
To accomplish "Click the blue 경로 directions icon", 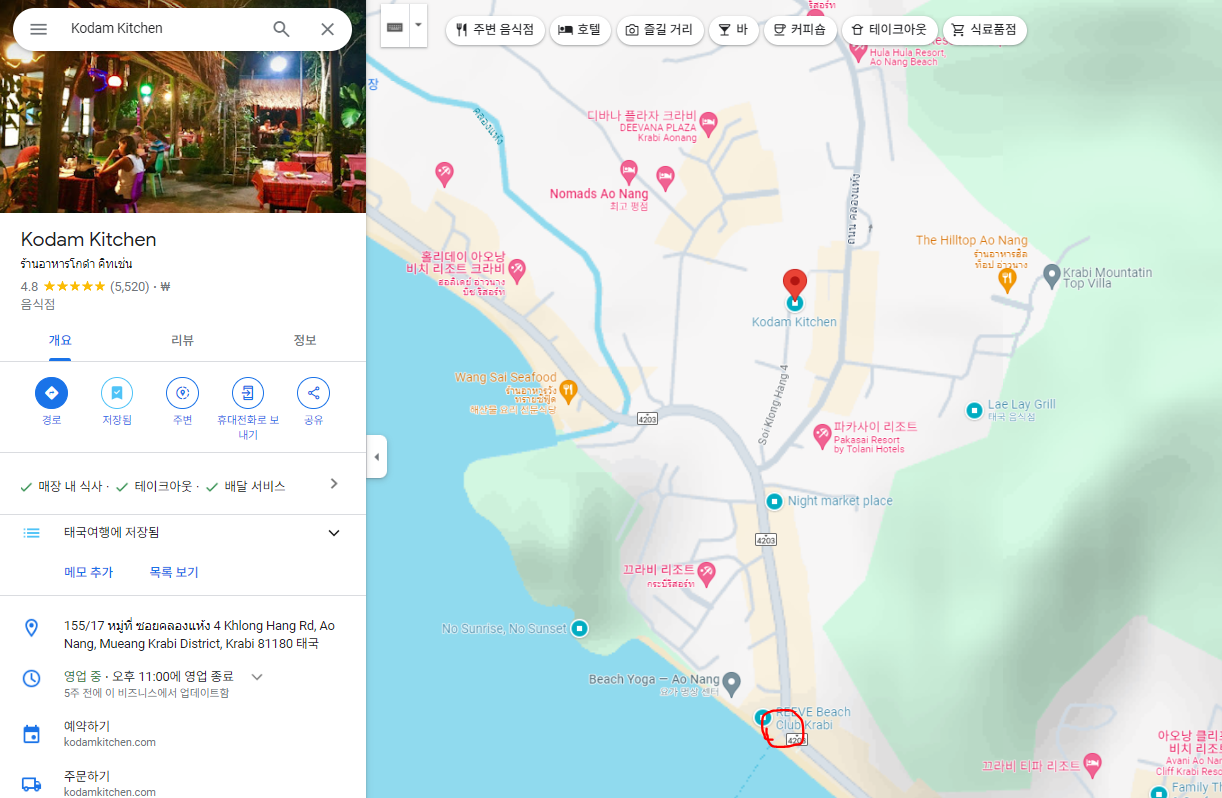I will tap(51, 393).
